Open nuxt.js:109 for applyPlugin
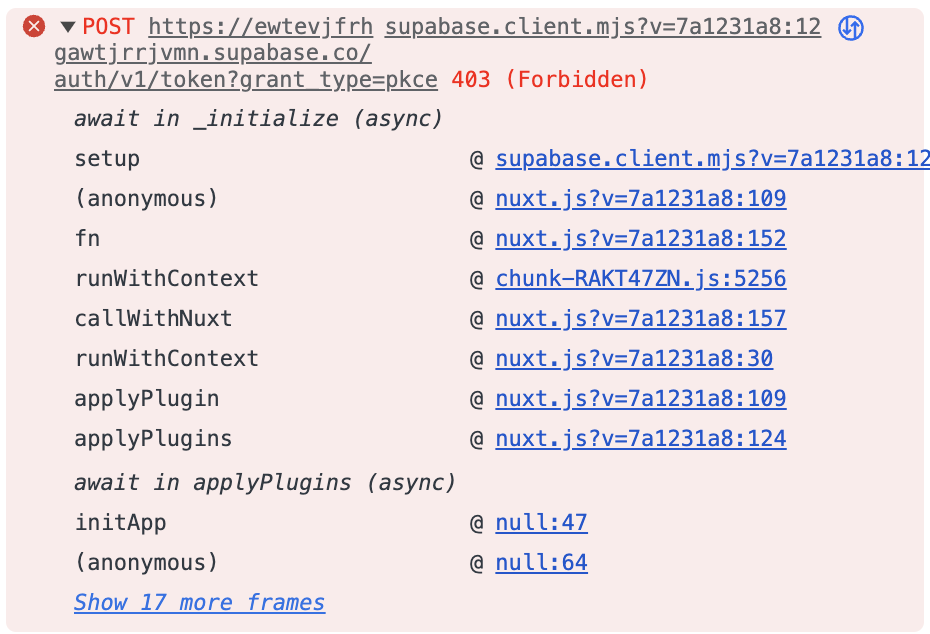 641,398
